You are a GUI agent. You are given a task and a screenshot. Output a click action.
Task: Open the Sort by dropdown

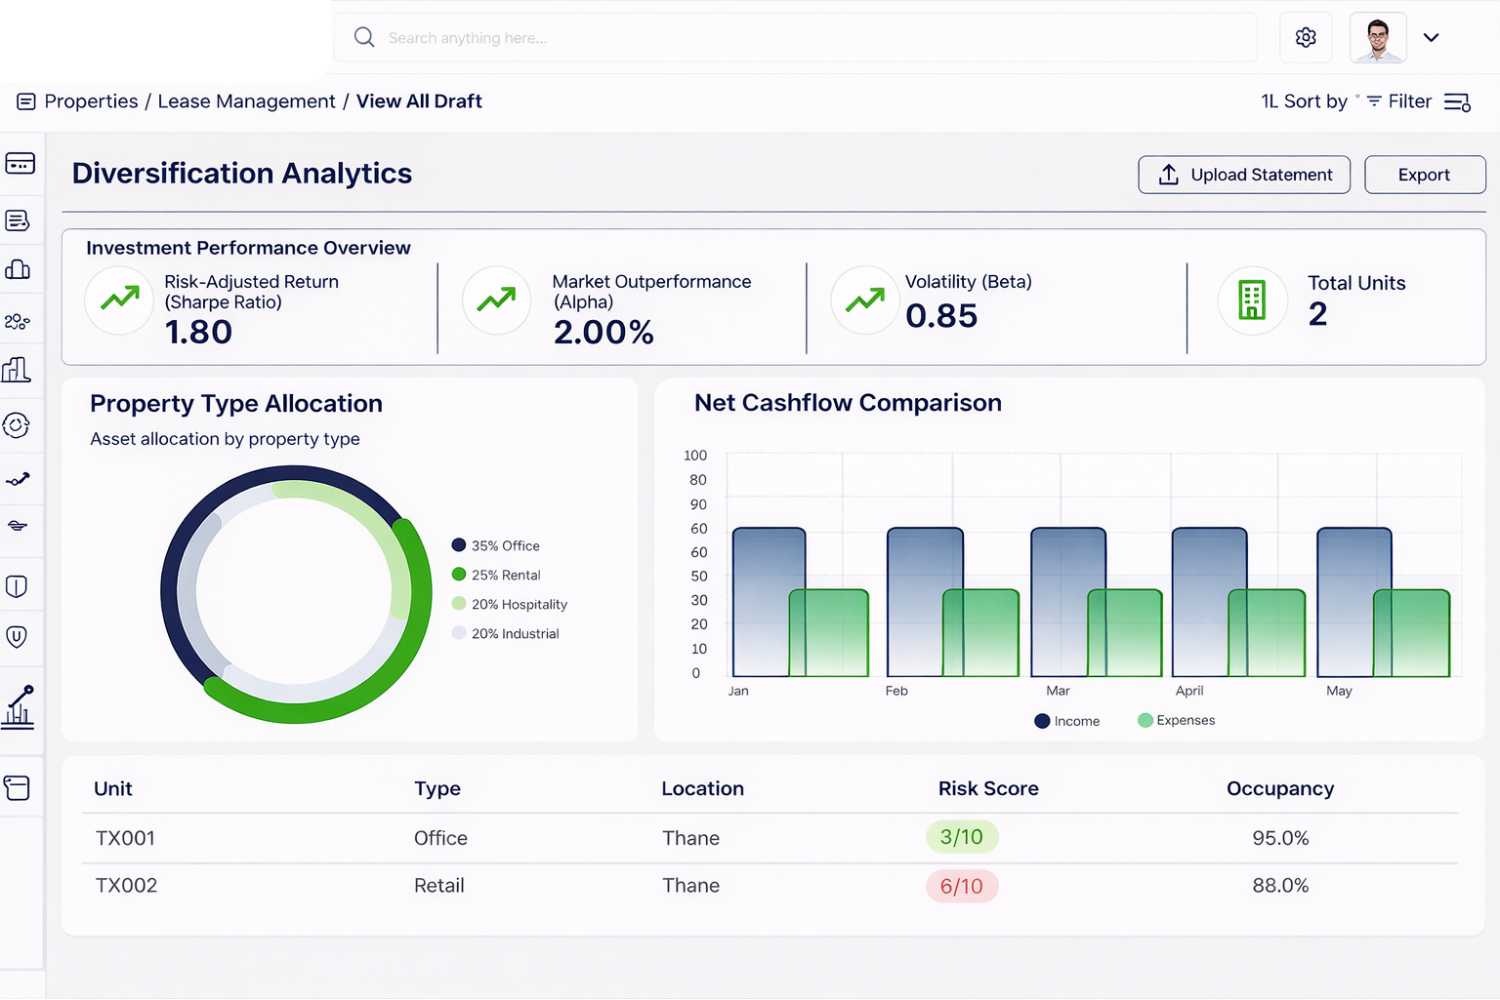pyautogui.click(x=1304, y=102)
